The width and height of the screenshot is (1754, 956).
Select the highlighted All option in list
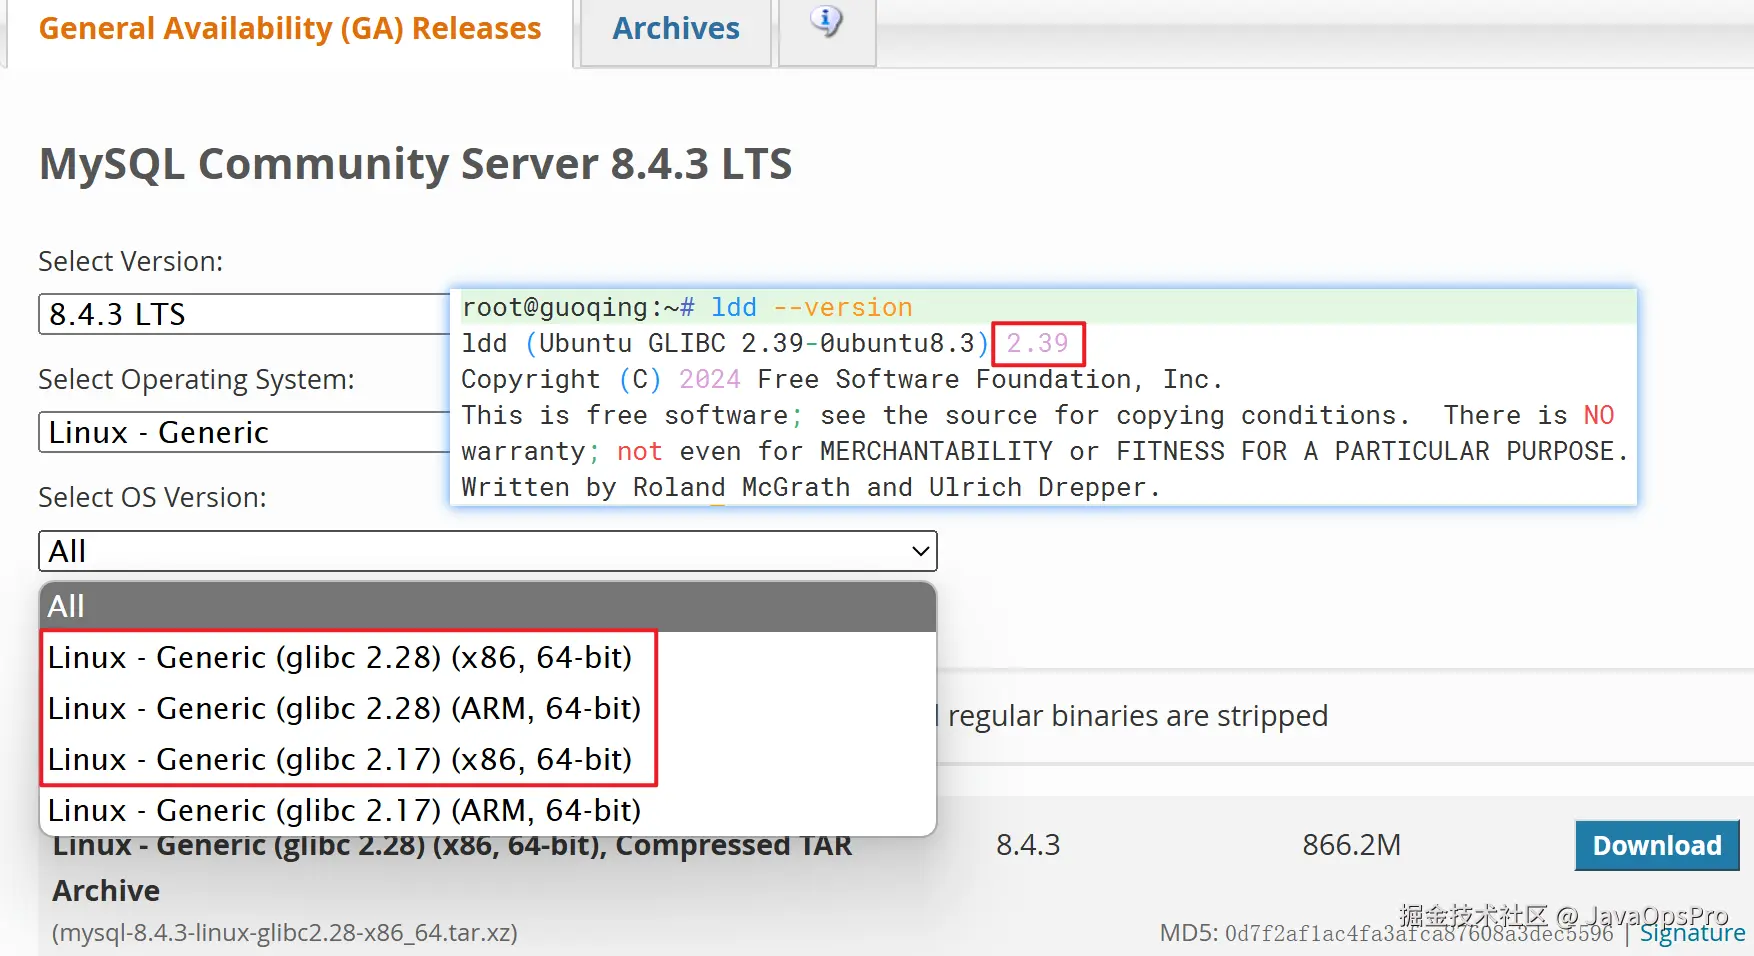488,606
